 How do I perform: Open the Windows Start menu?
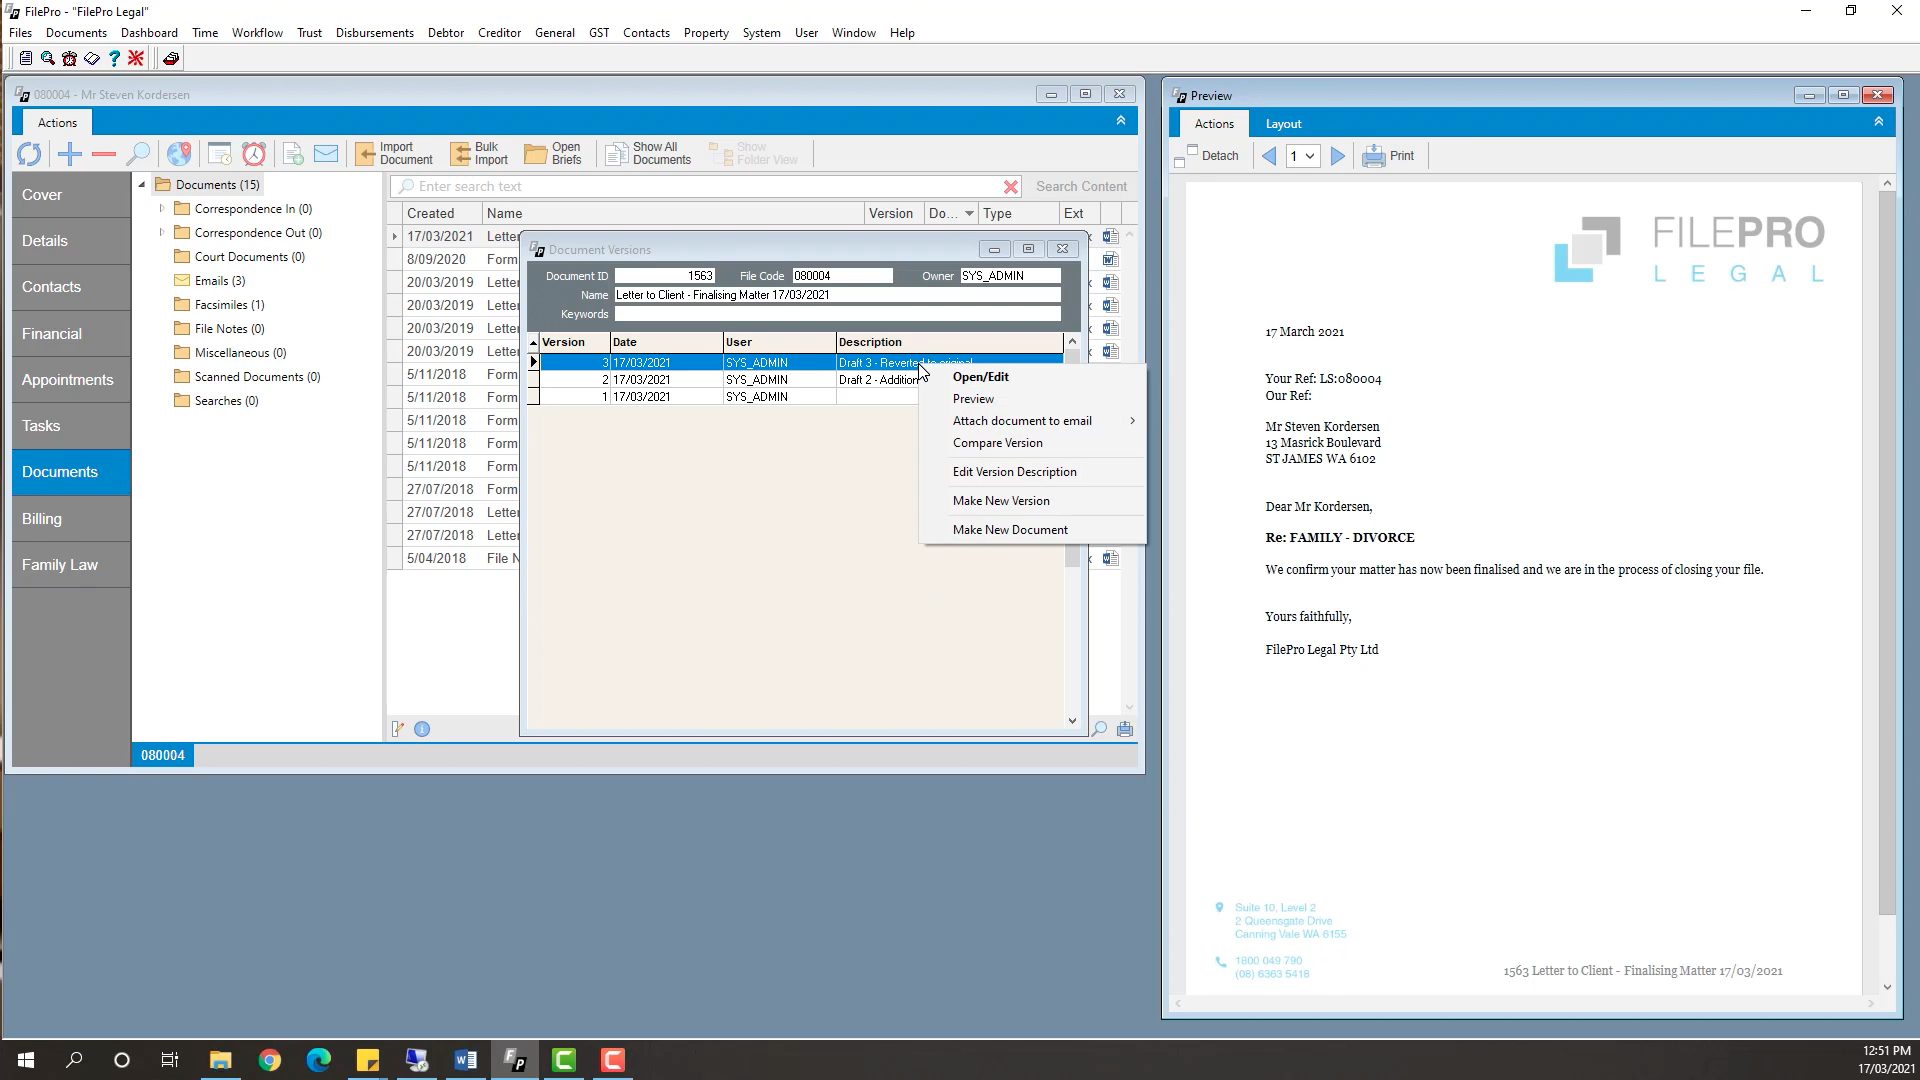26,1060
